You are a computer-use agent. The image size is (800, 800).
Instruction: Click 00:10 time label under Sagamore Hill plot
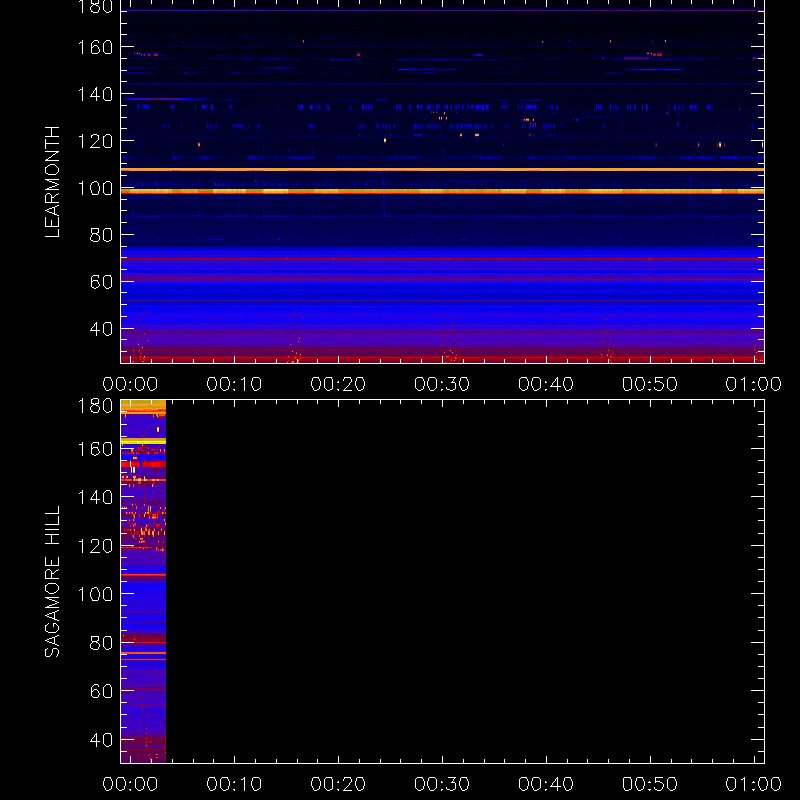coord(234,784)
